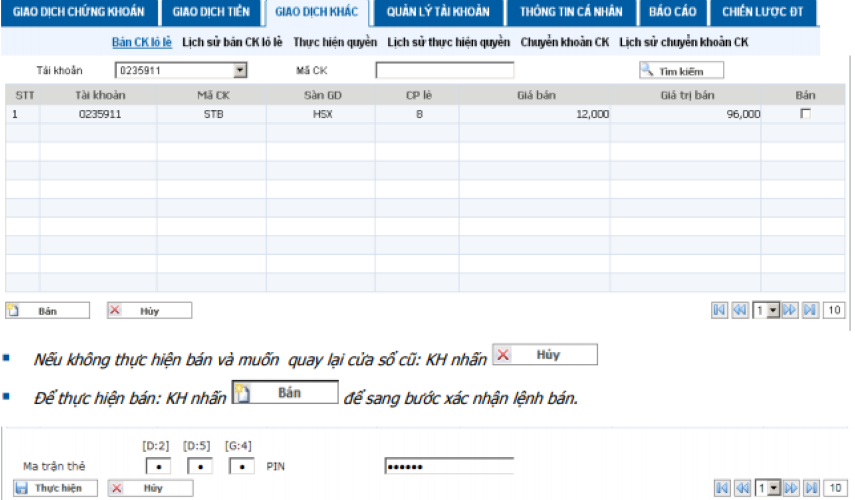This screenshot has width=855, height=500.
Task: Click last-page arrow in bottom pagination bar
Action: (810, 488)
